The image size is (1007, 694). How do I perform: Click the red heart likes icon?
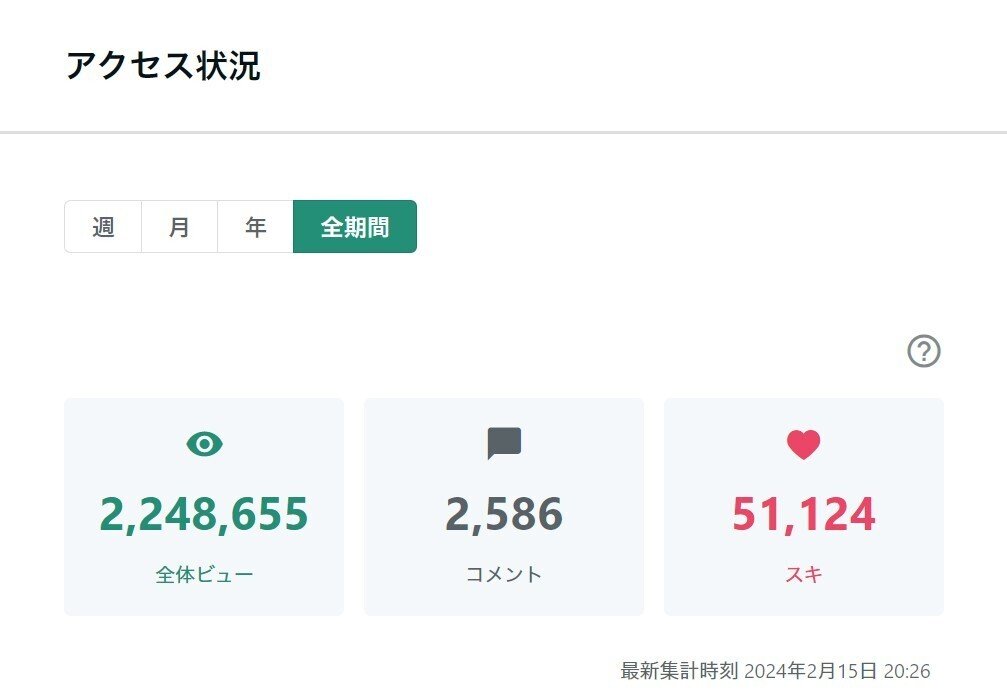click(x=803, y=444)
